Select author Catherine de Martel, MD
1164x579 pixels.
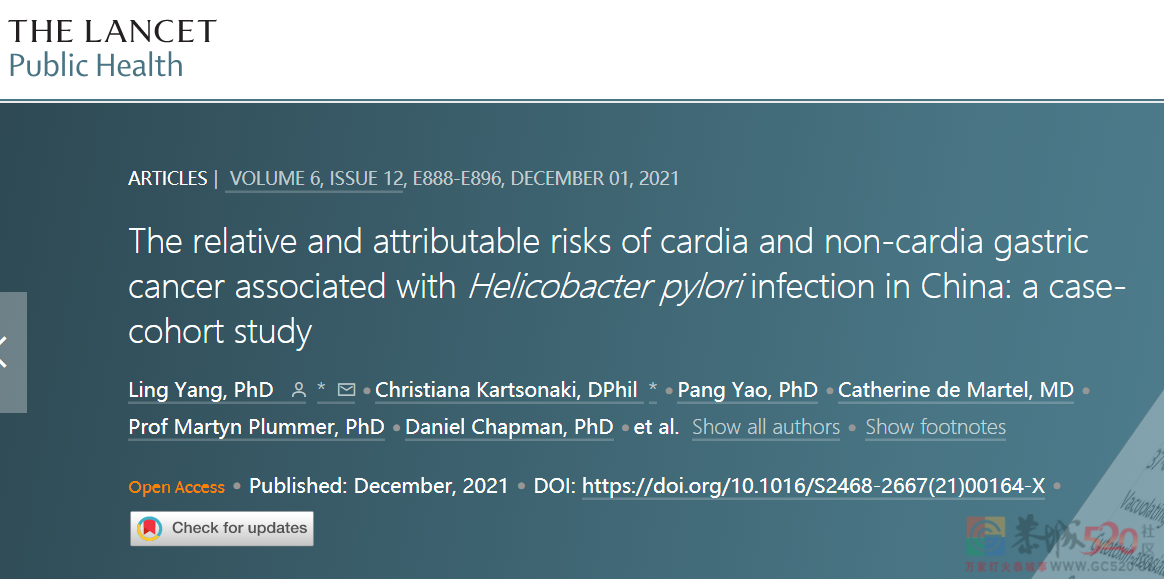click(956, 390)
